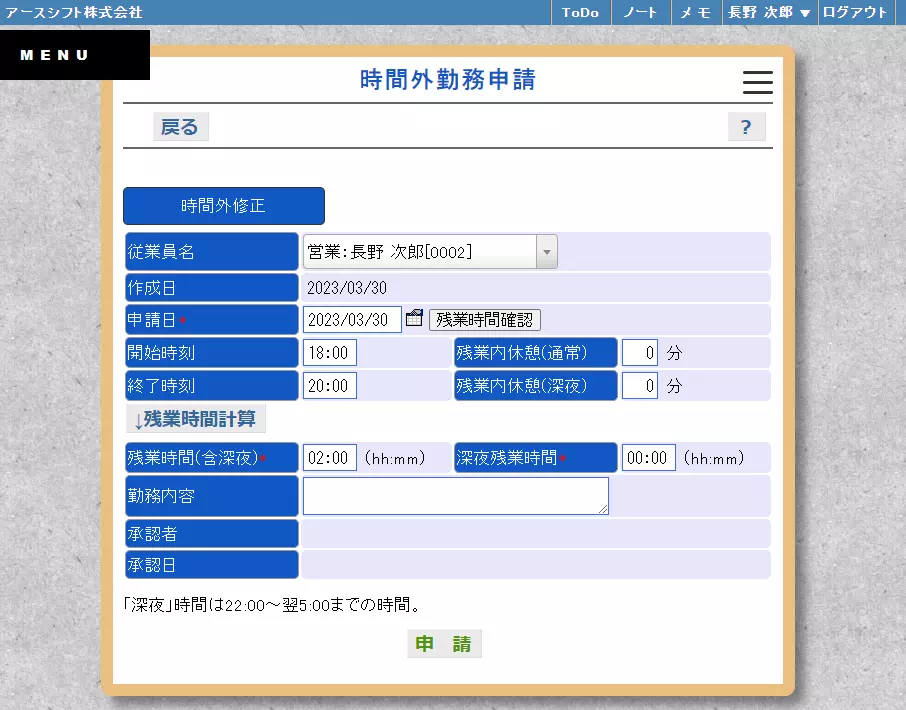Image resolution: width=906 pixels, height=710 pixels.
Task: Select the 終了時刻 end time field
Action: coord(329,385)
